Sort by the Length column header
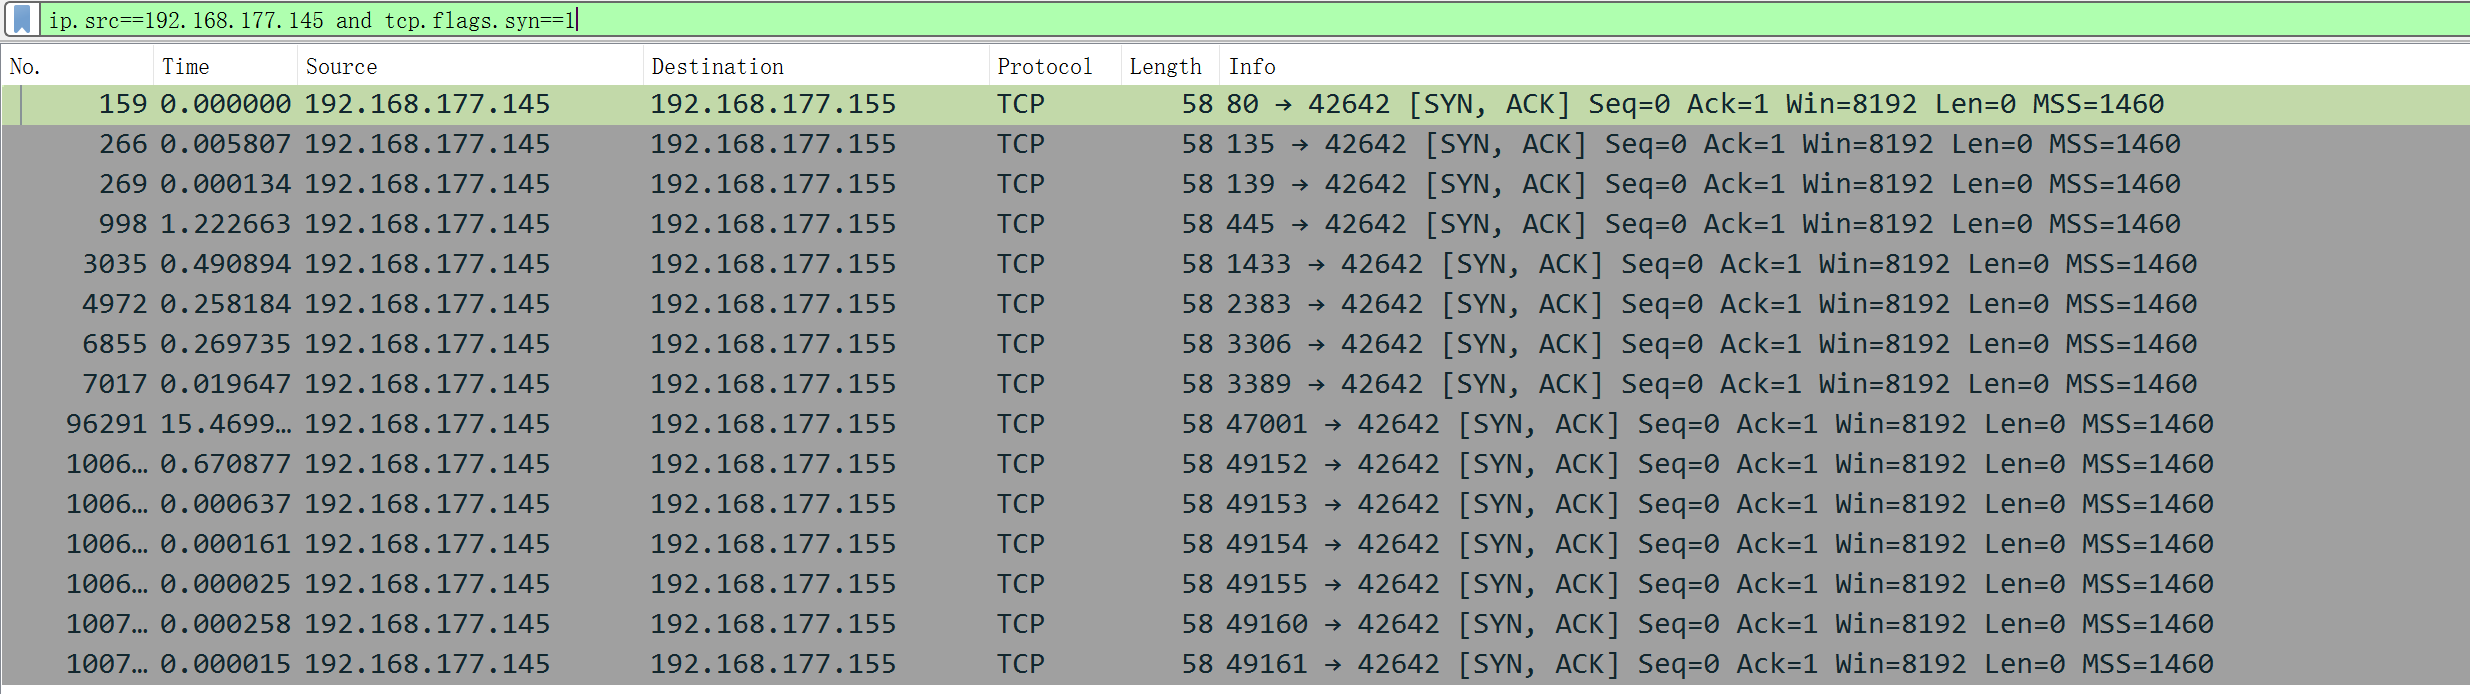 click(x=1169, y=67)
